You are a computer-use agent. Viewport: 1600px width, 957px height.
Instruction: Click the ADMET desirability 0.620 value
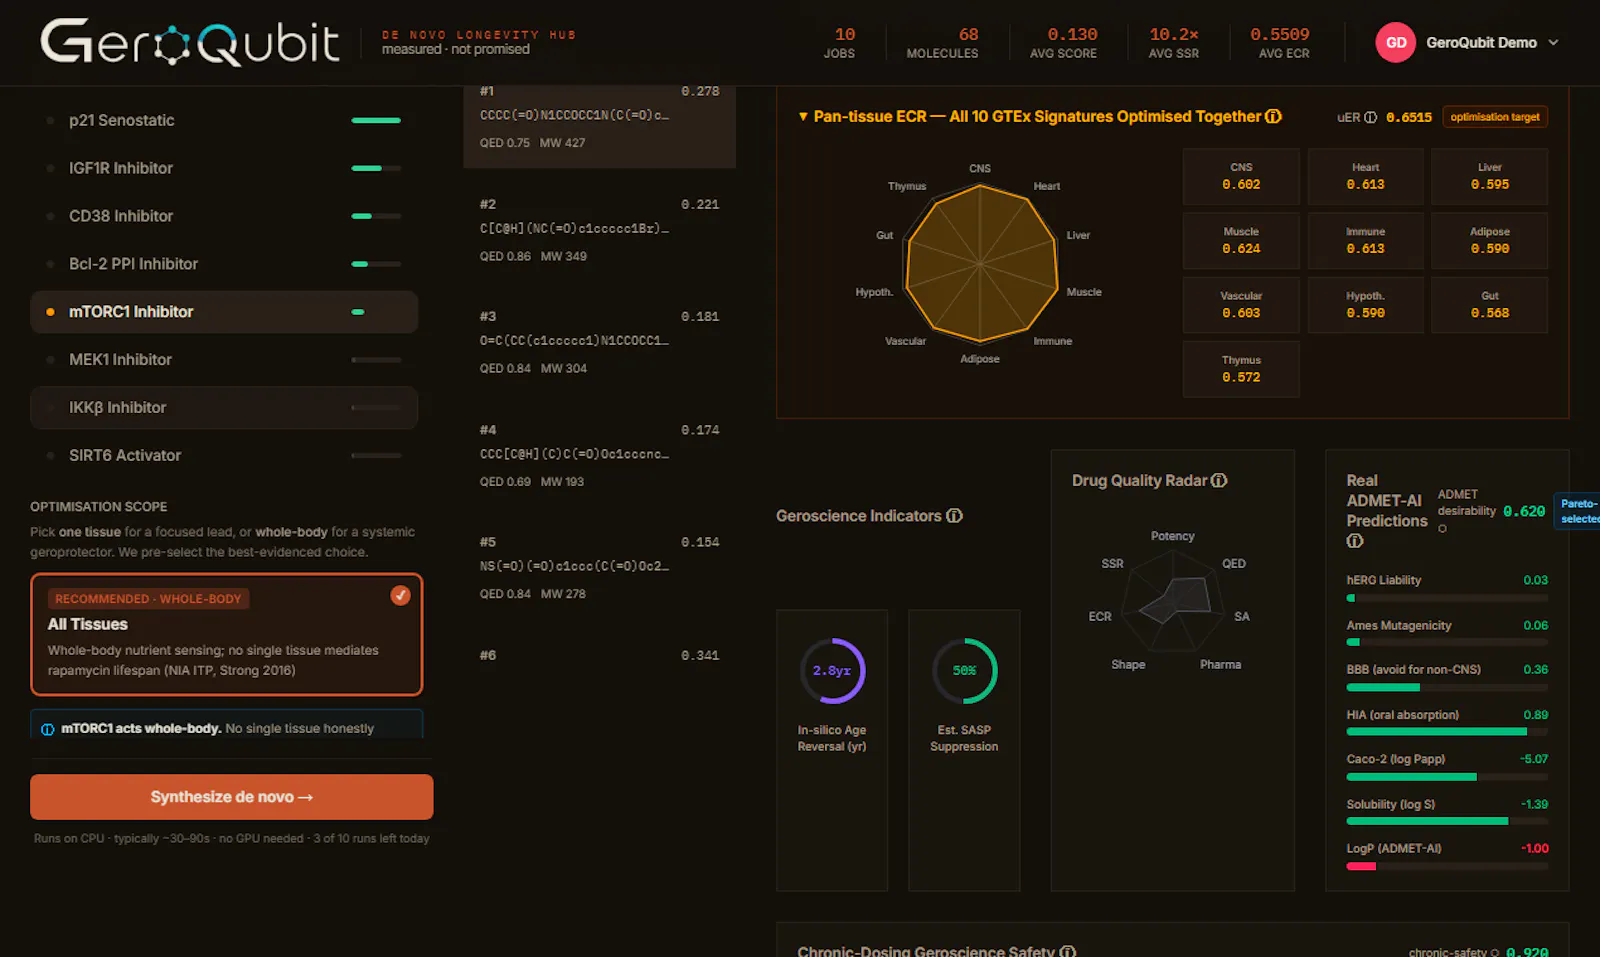point(1524,511)
